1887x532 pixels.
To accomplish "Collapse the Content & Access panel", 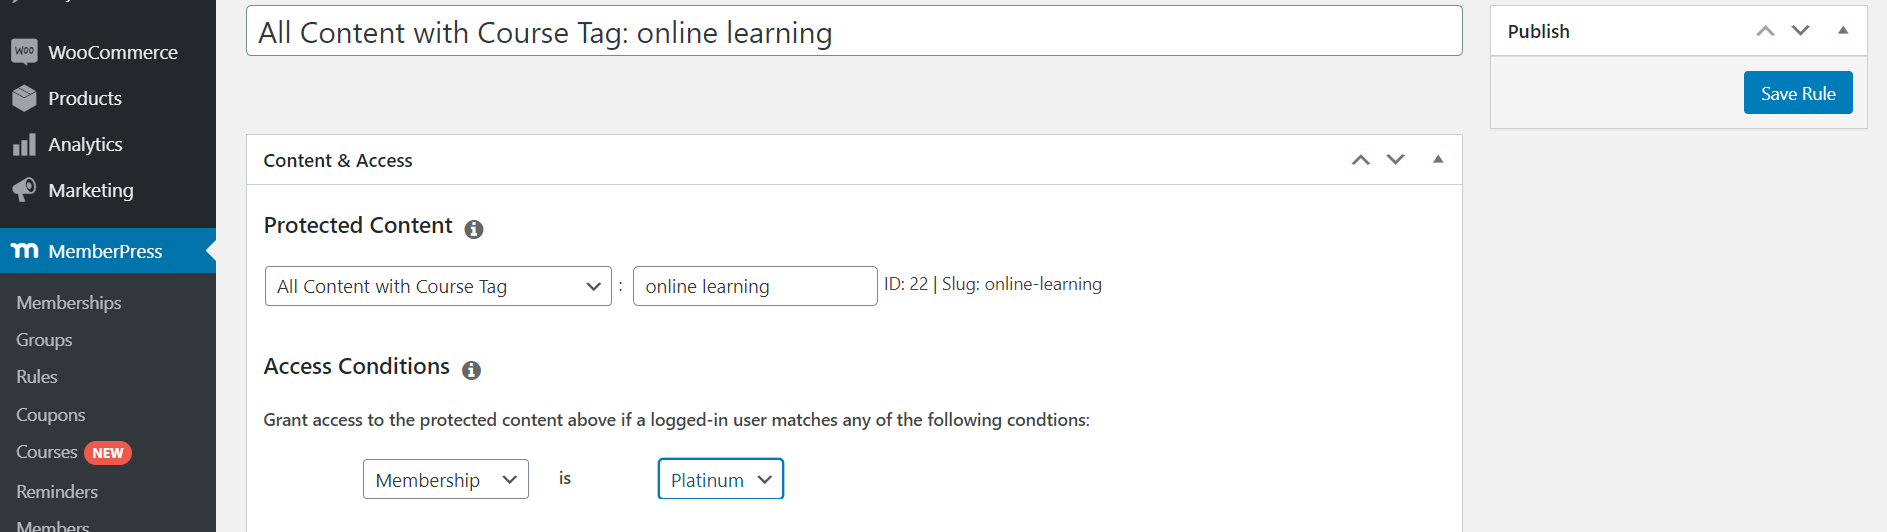I will tap(1438, 160).
